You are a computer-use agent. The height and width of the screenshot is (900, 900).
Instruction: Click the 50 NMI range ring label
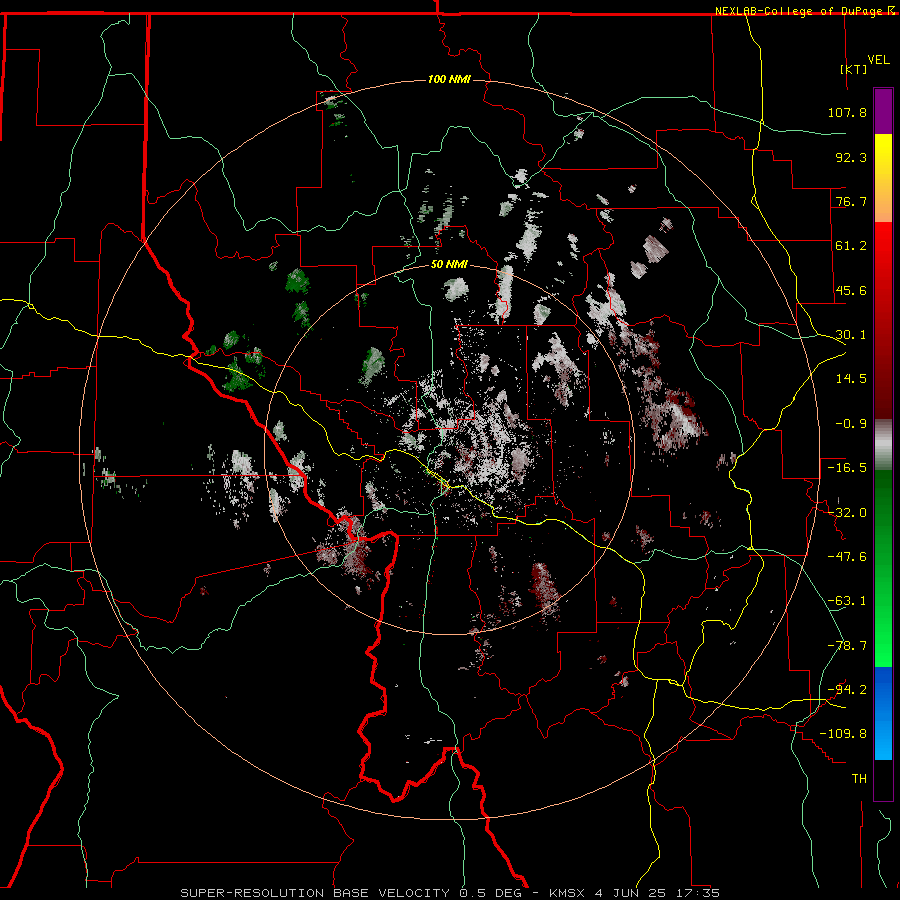(449, 265)
